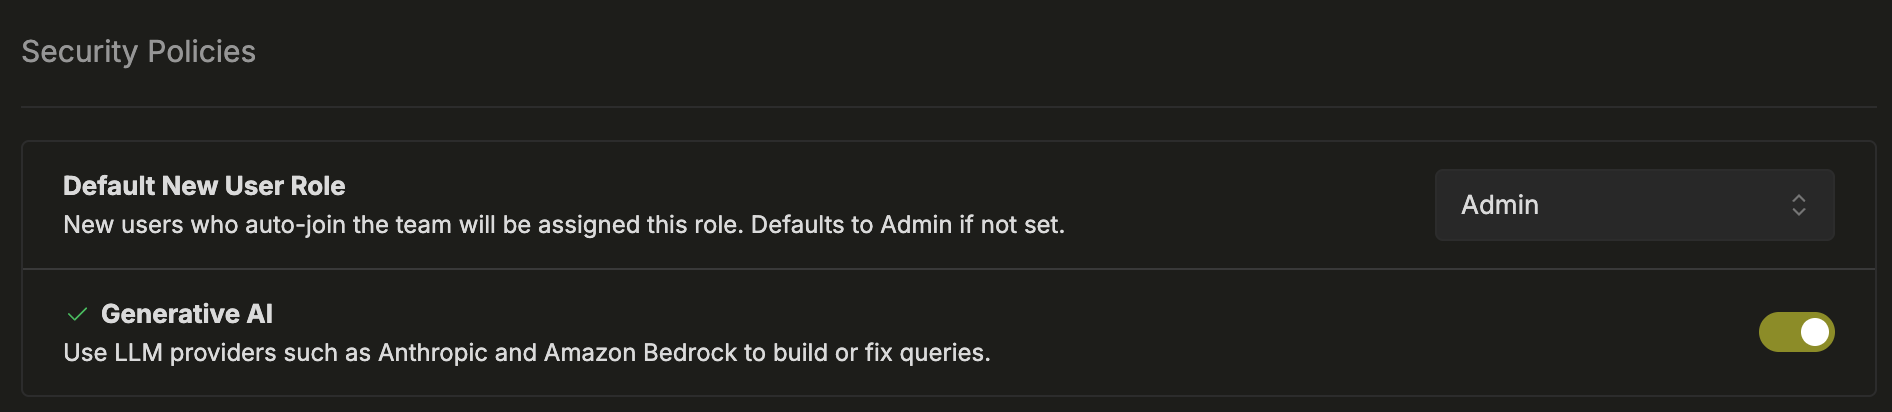Click the LLM providers description text
Viewport: 1892px width, 412px height.
pyautogui.click(x=527, y=353)
